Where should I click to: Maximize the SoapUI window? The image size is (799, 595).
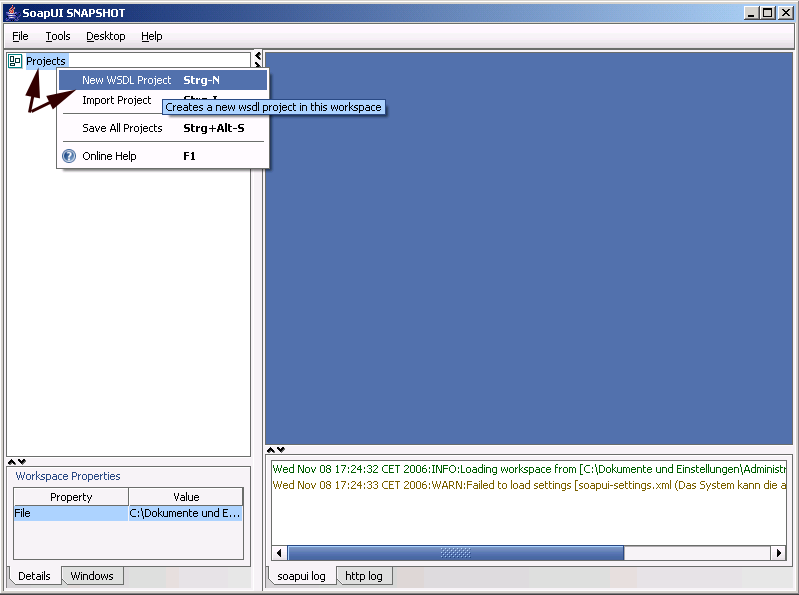768,13
